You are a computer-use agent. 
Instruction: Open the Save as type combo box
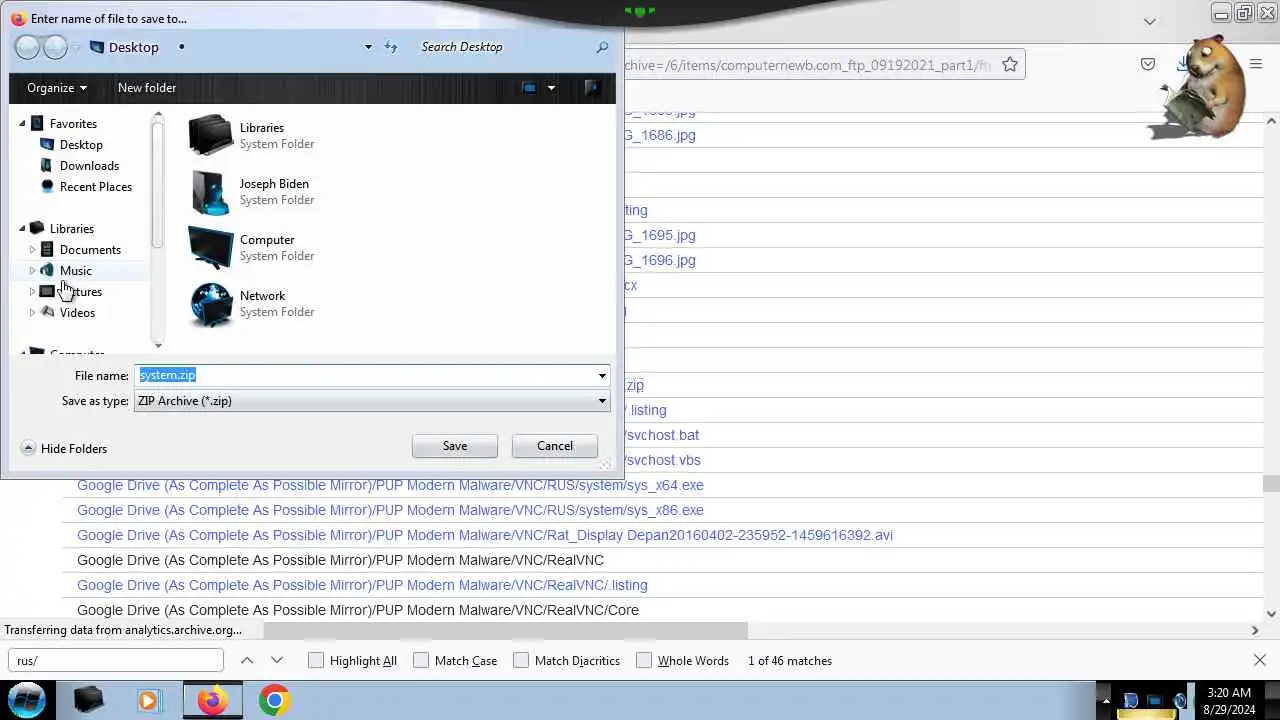coord(372,401)
